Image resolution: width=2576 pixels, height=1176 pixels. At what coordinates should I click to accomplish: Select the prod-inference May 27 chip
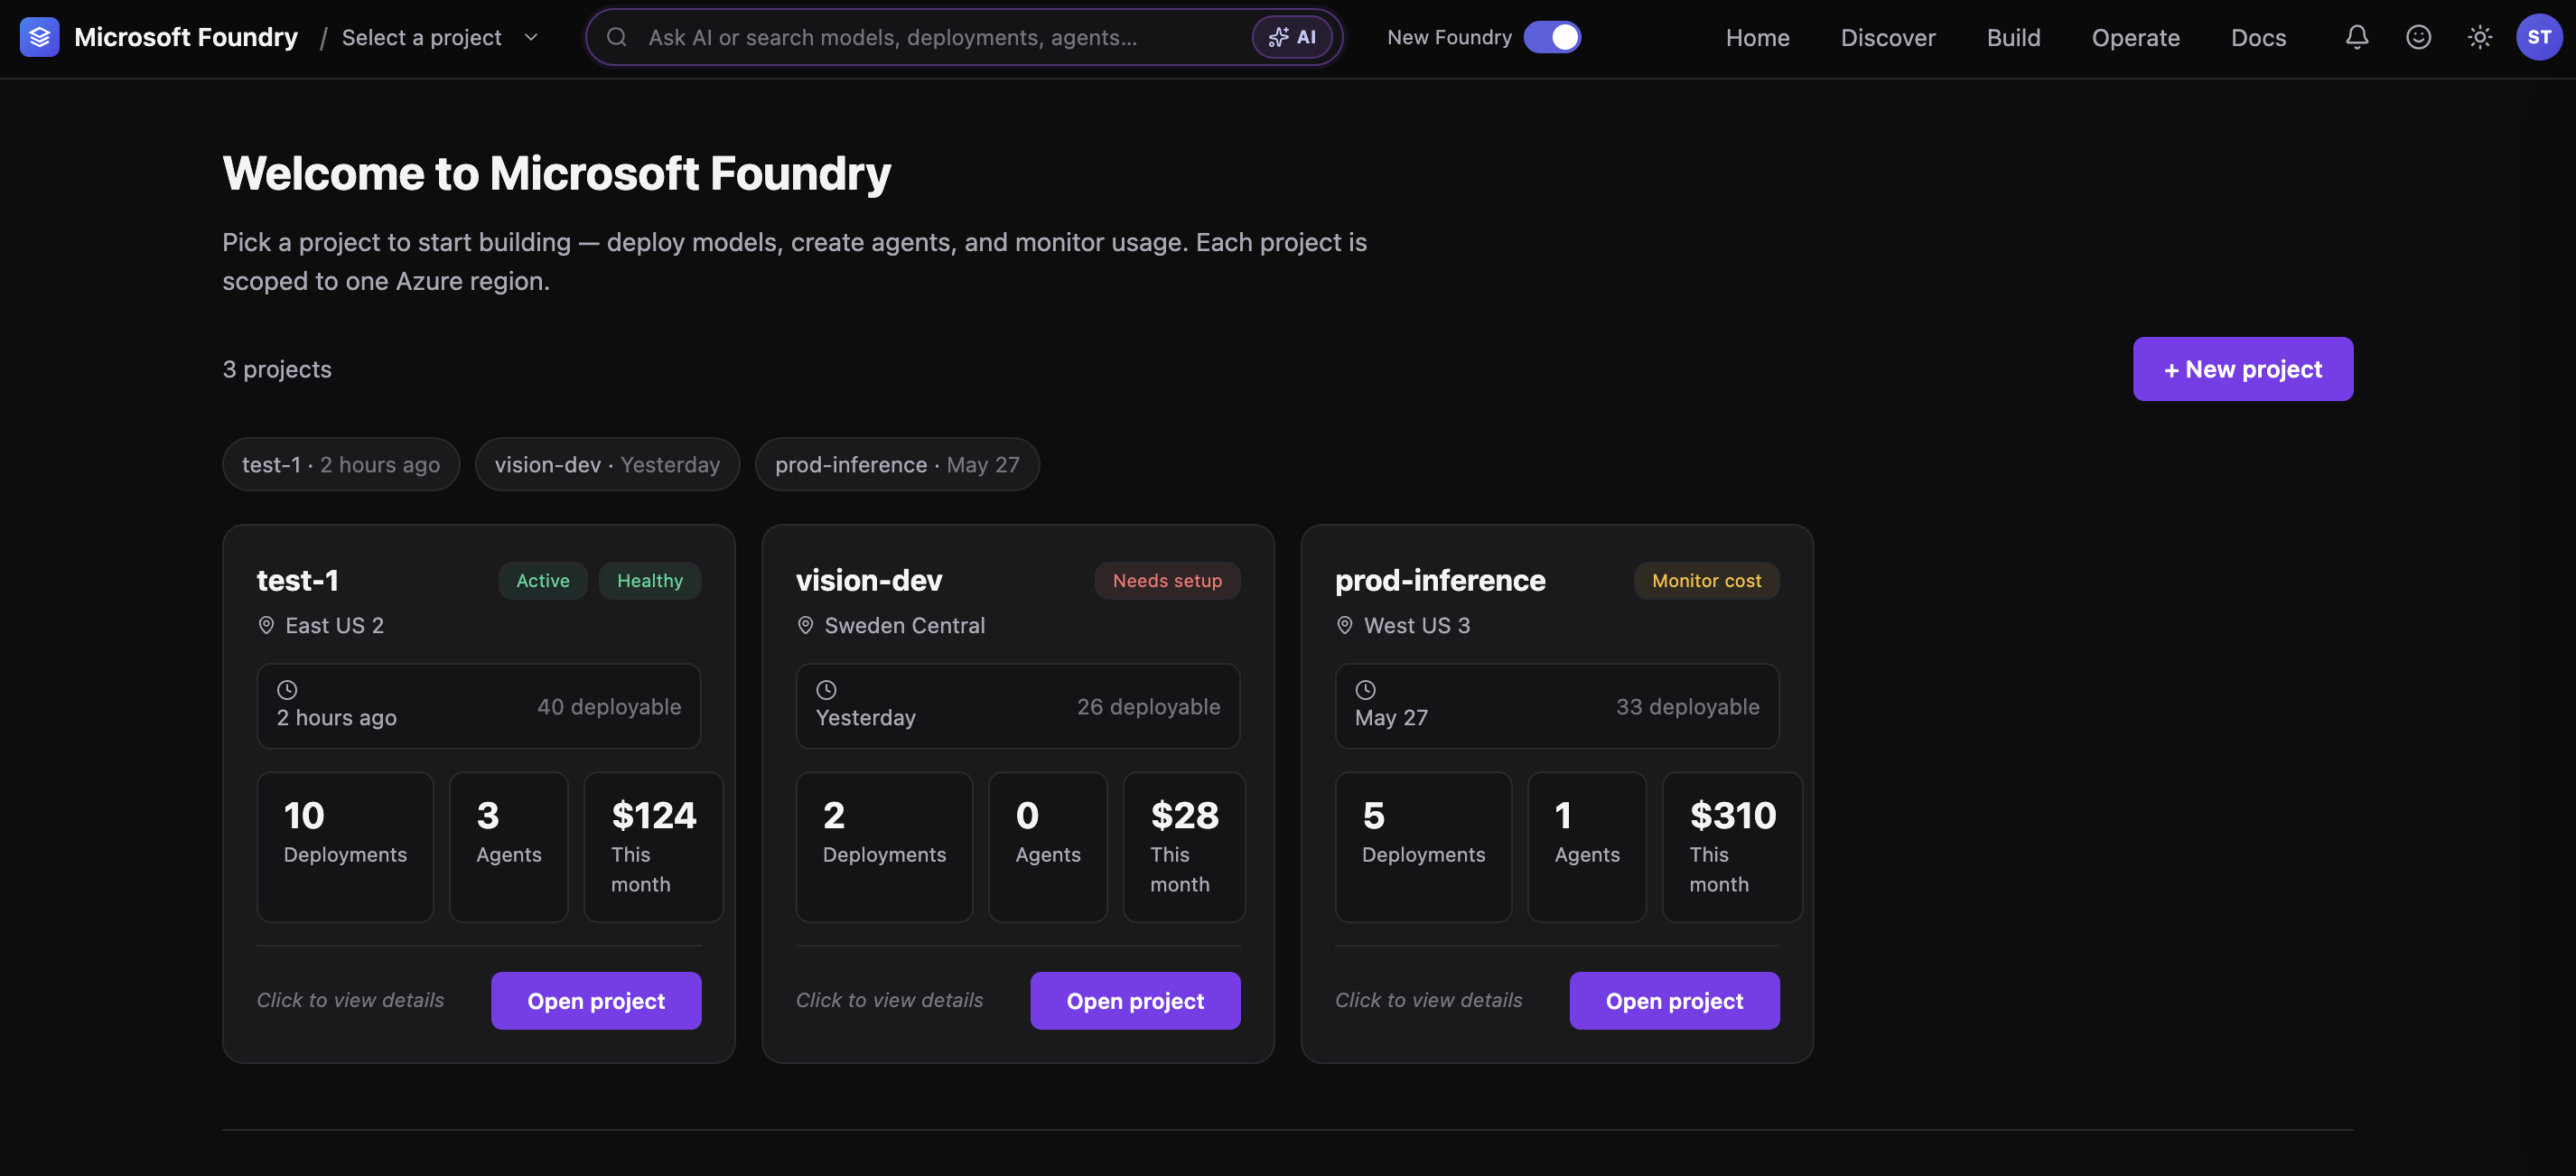[x=897, y=464]
